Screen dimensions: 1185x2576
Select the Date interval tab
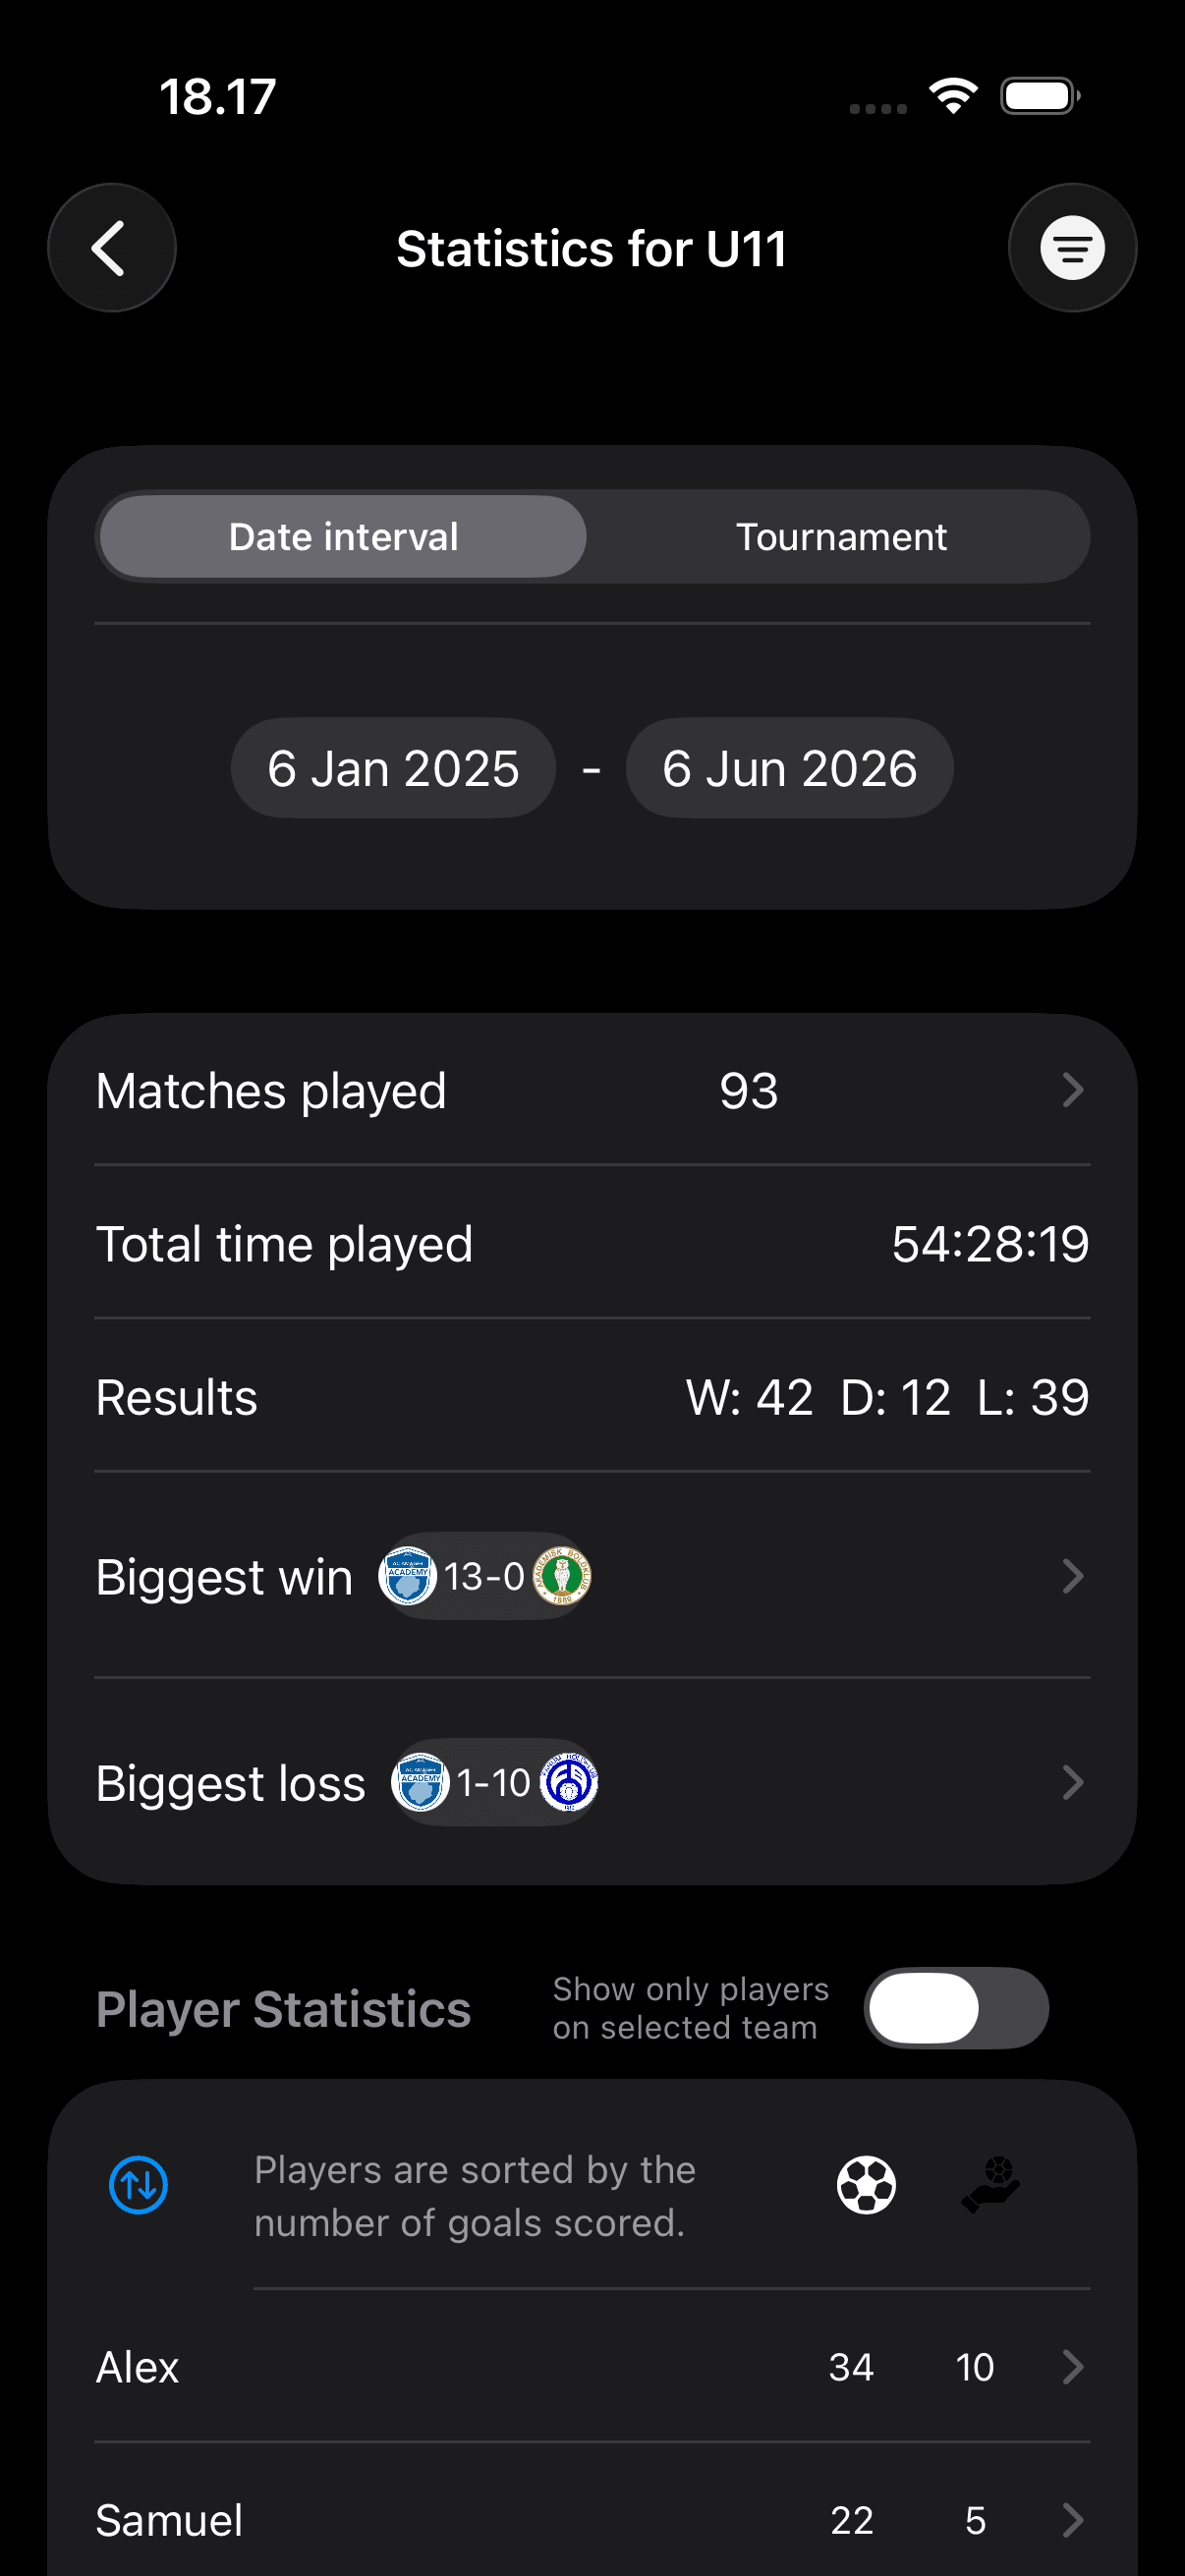(x=343, y=537)
